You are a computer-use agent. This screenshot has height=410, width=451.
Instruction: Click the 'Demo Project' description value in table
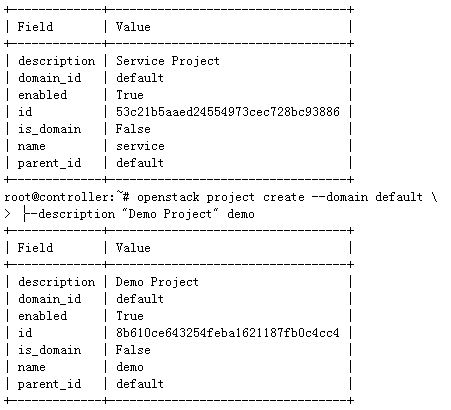(157, 282)
